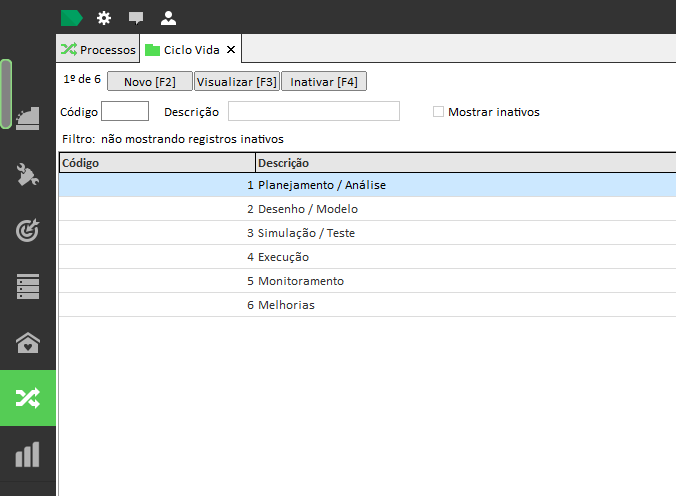Select the row Melhorias
Screen dimensions: 676x496
click(x=367, y=305)
